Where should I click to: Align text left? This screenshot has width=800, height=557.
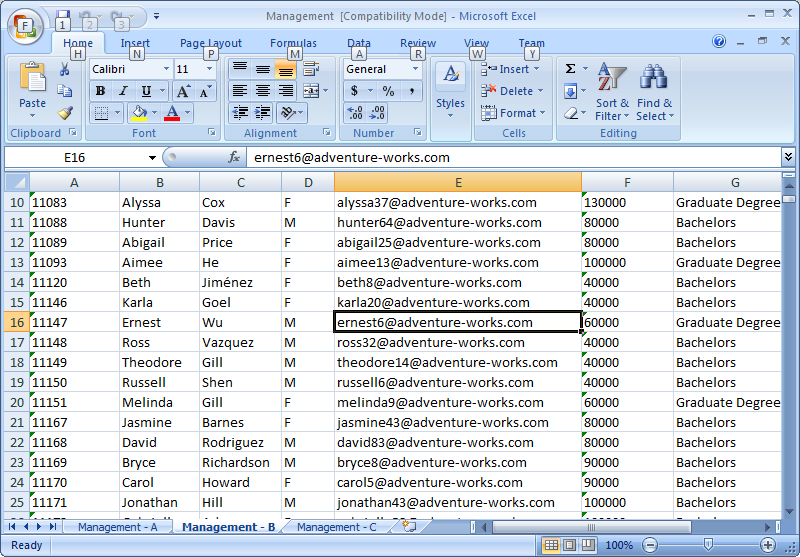coord(240,91)
